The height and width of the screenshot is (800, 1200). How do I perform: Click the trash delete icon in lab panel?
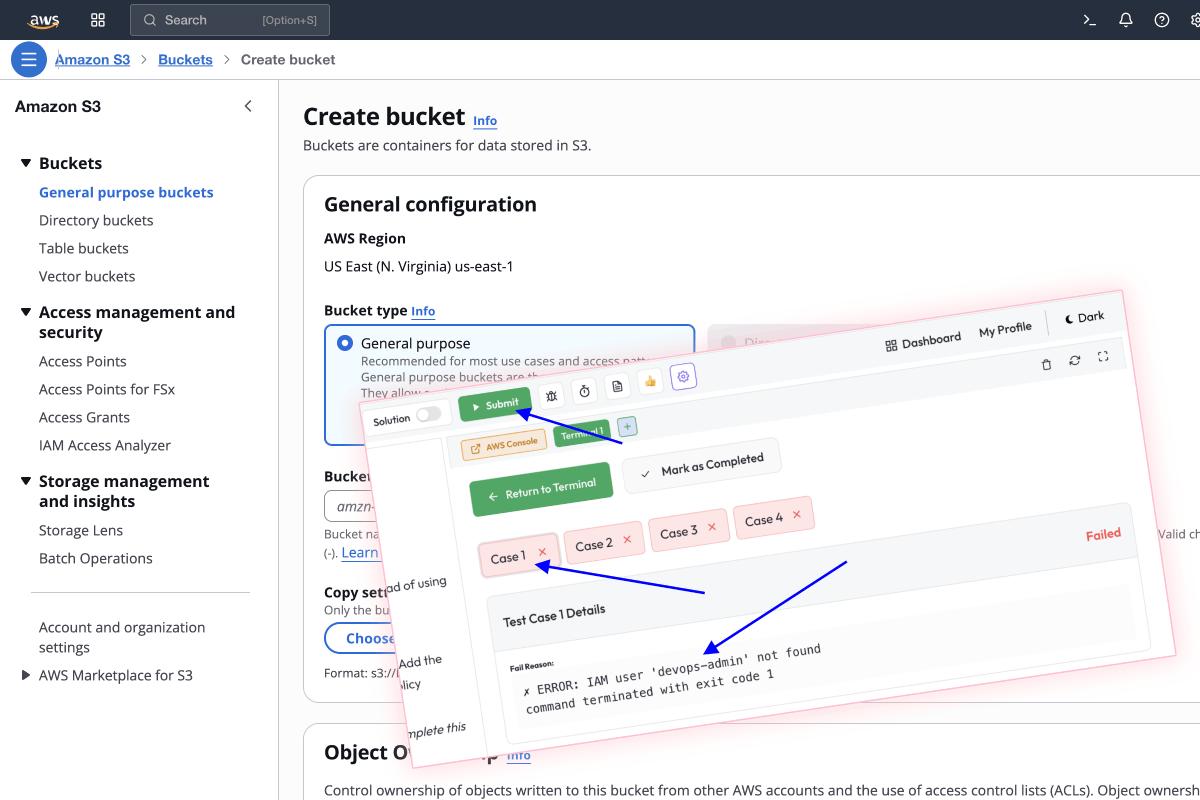(1046, 364)
